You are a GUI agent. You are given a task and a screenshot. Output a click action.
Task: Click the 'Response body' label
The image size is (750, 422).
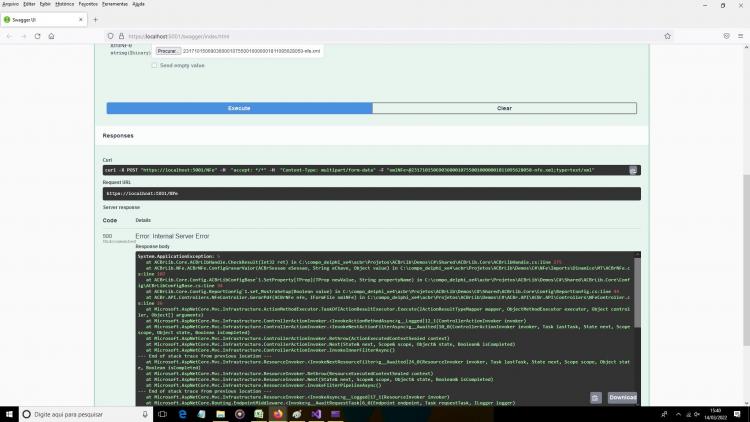click(x=153, y=246)
